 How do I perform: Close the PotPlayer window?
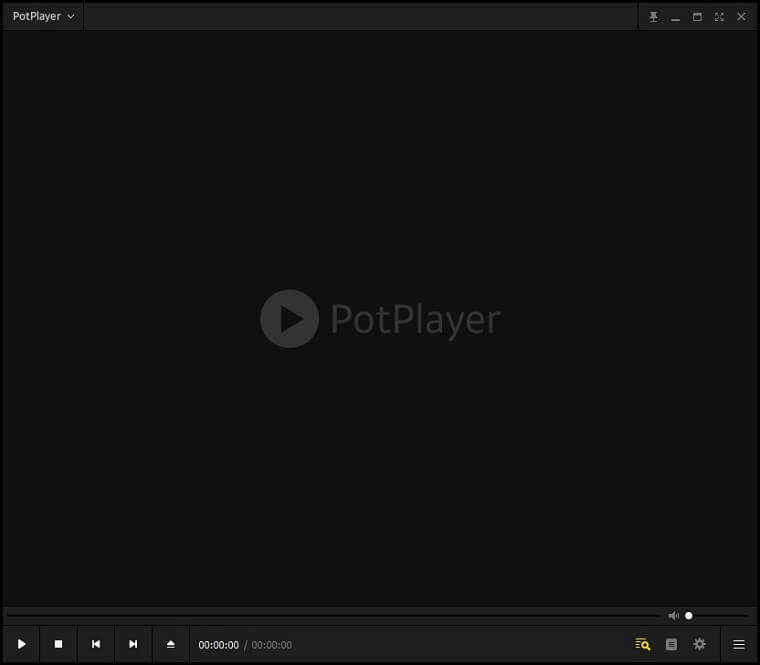(x=741, y=17)
